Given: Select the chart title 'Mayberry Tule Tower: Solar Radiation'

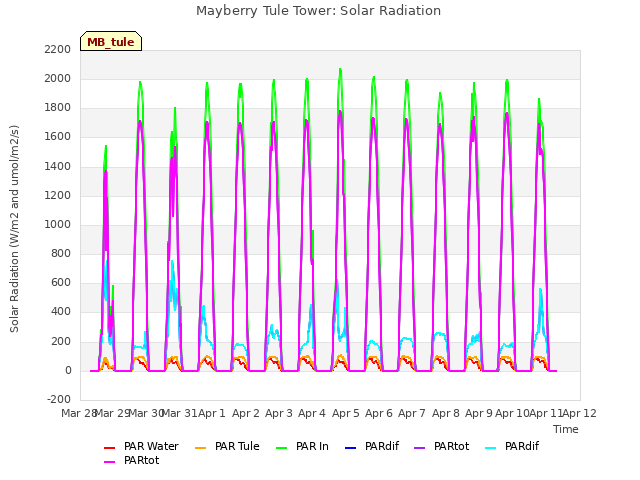Looking at the screenshot, I should click(318, 11).
